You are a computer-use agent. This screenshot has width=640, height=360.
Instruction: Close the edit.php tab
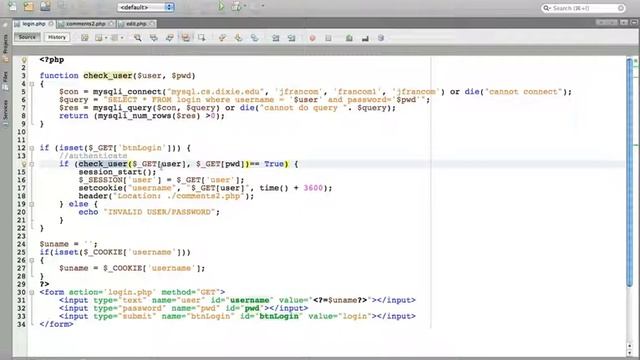click(151, 24)
